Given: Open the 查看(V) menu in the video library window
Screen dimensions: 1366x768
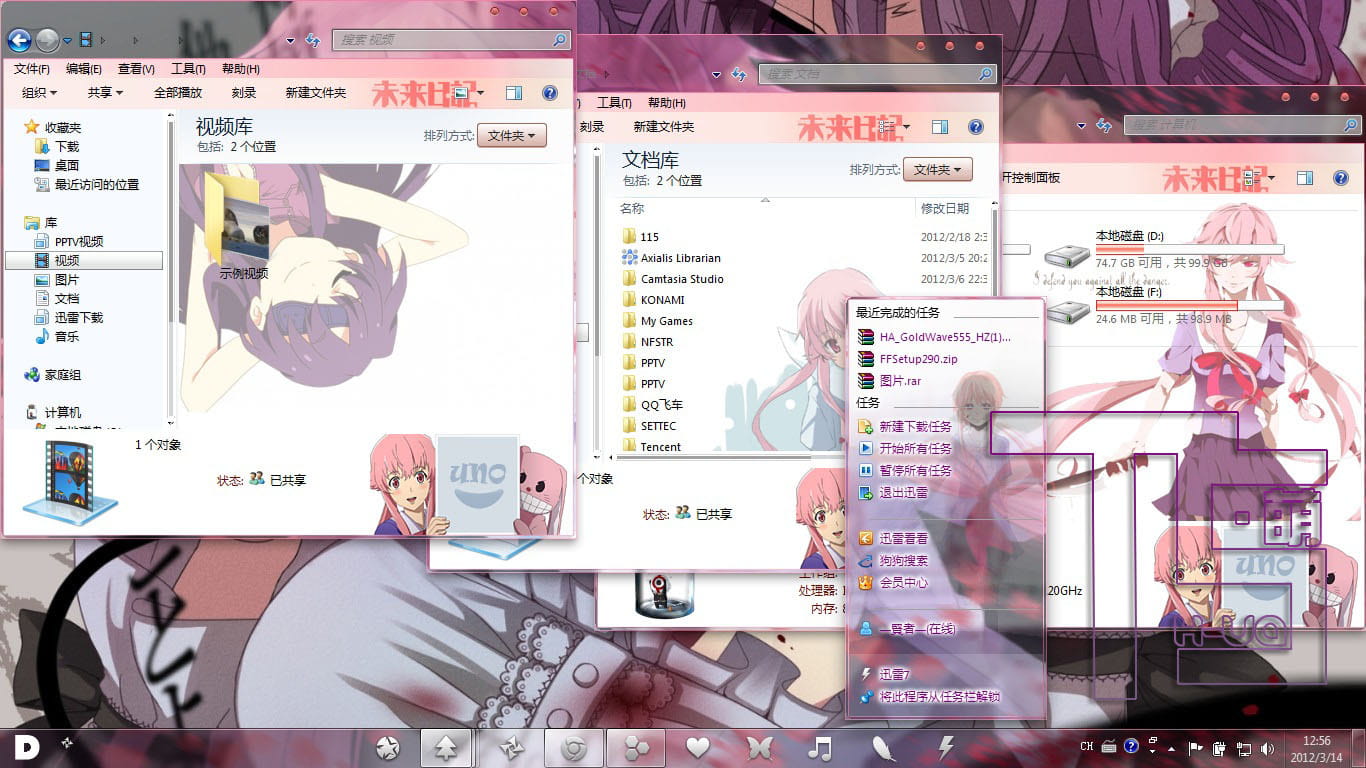Looking at the screenshot, I should [x=136, y=69].
